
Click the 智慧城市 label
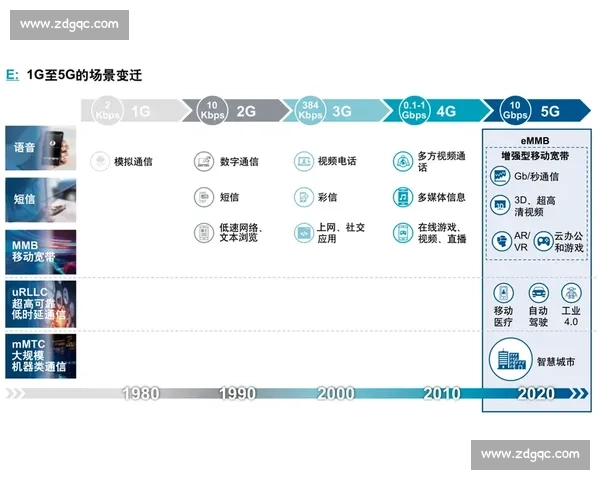click(556, 361)
